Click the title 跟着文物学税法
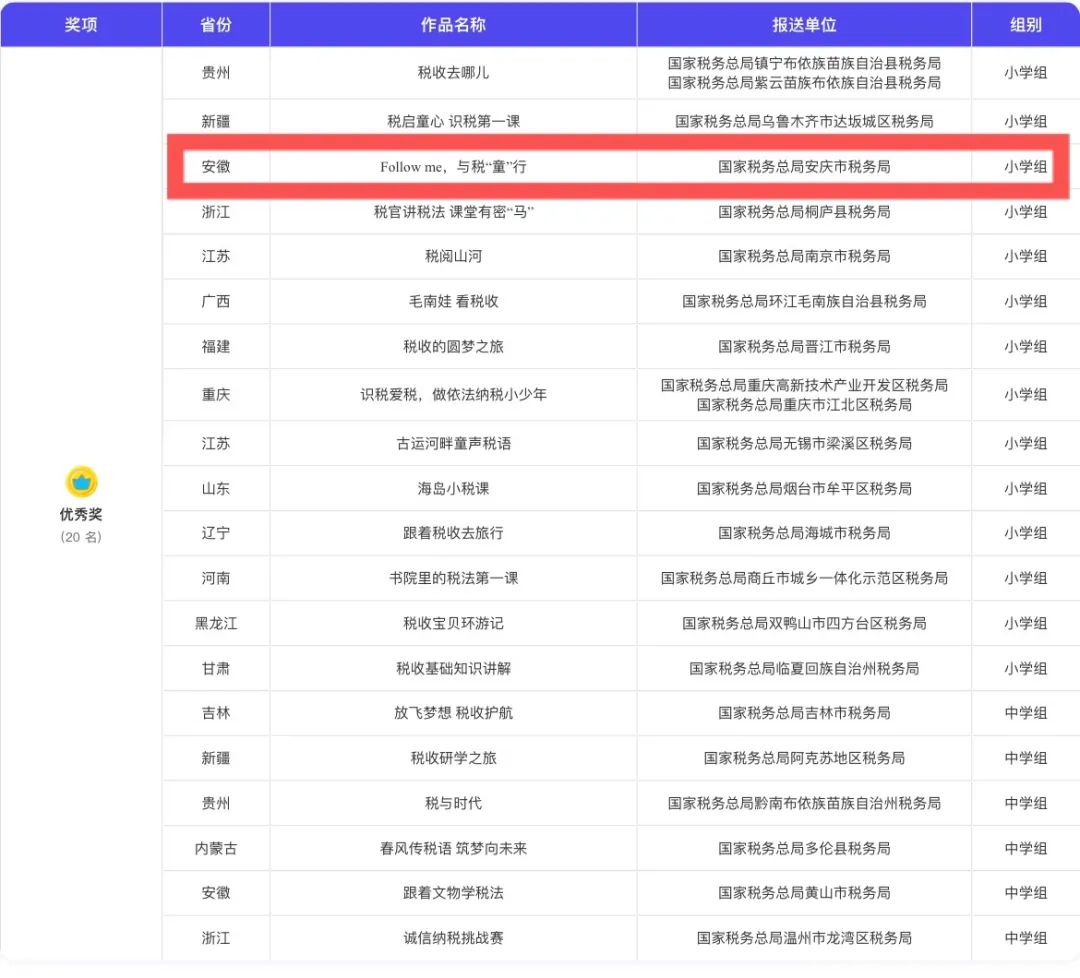 coord(453,893)
